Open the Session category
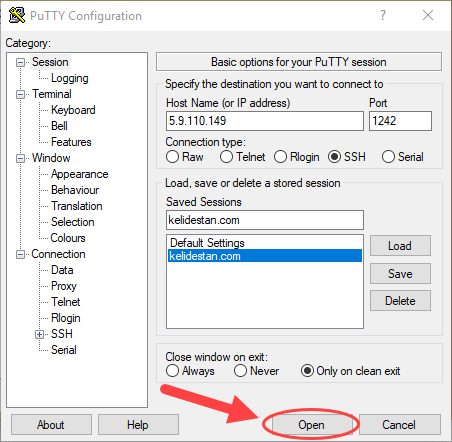 [x=50, y=62]
